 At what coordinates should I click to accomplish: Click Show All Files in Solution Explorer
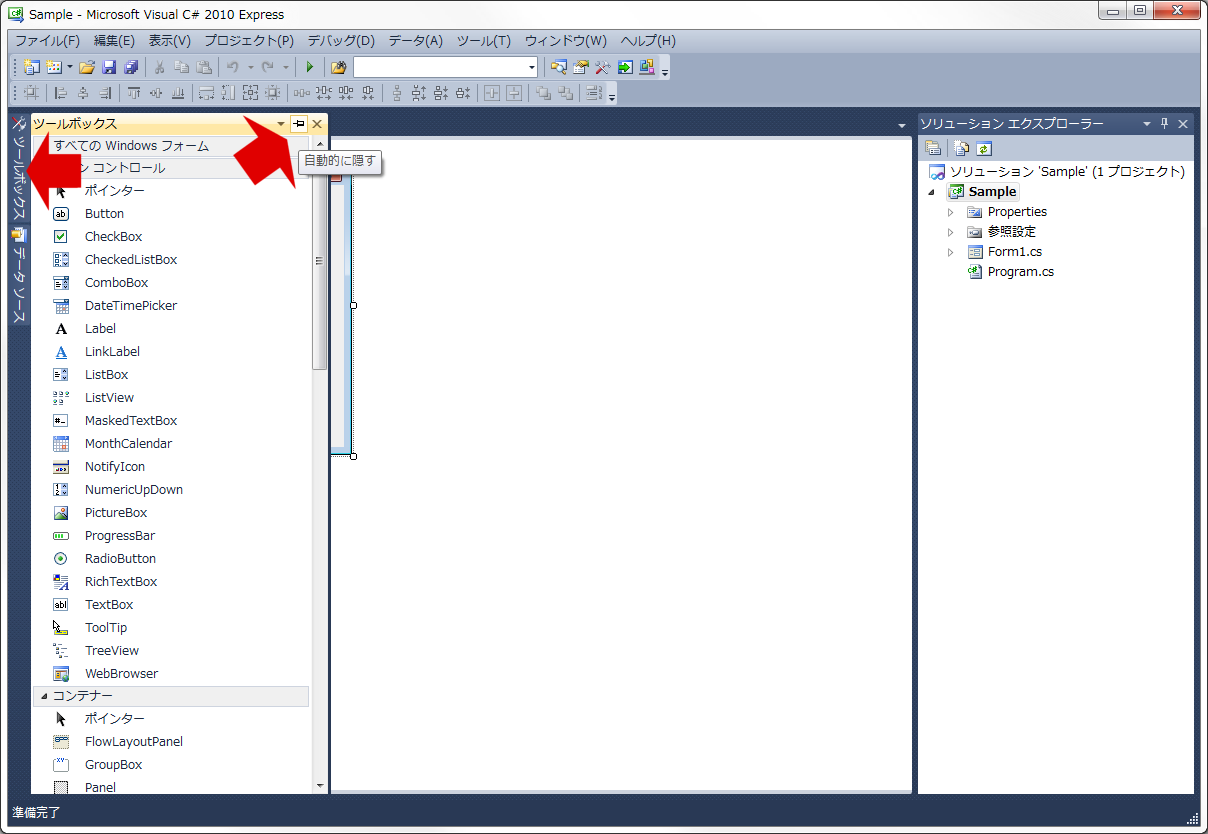point(961,148)
